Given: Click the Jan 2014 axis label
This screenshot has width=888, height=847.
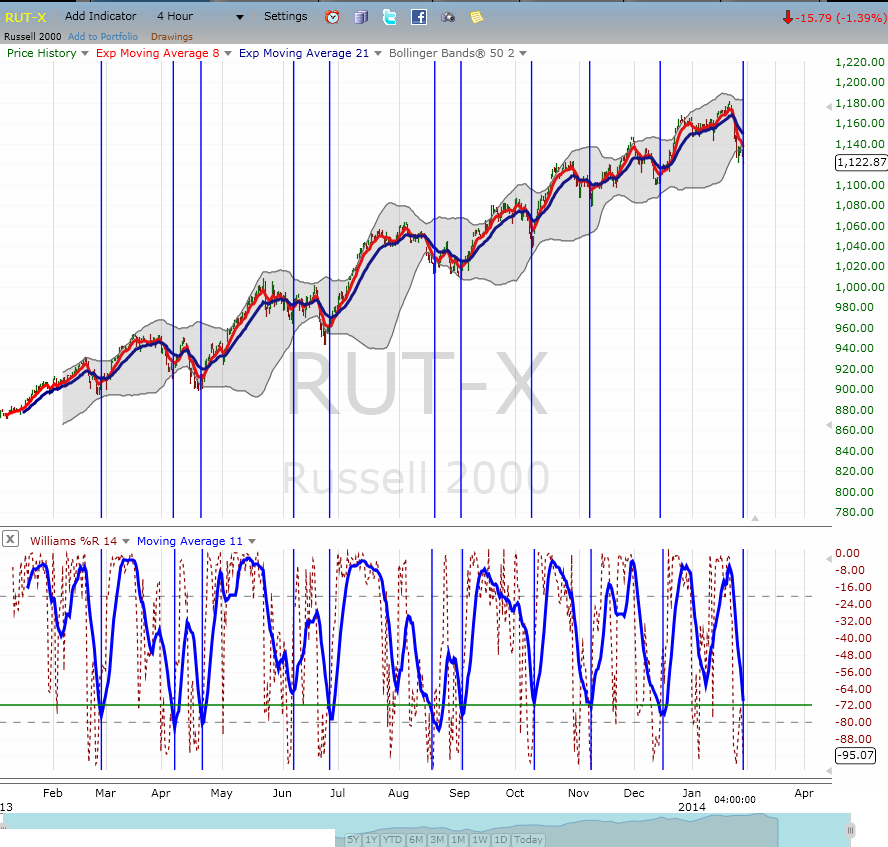Looking at the screenshot, I should [x=691, y=800].
